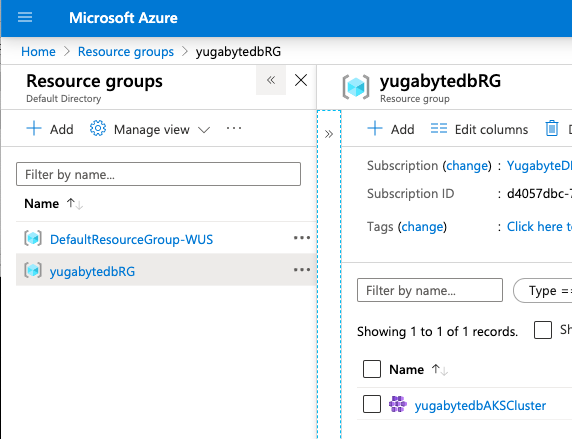Enable the Show hidden types checkbox
The height and width of the screenshot is (439, 572).
pos(542,330)
